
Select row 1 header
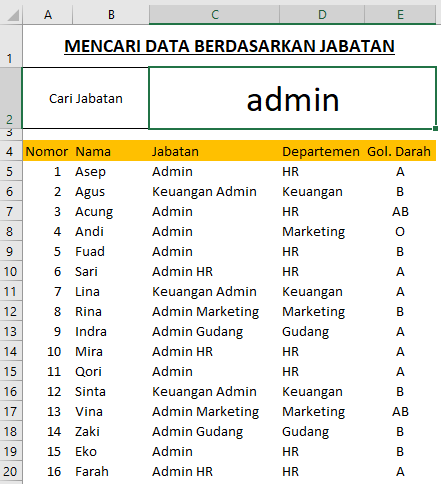(11, 46)
